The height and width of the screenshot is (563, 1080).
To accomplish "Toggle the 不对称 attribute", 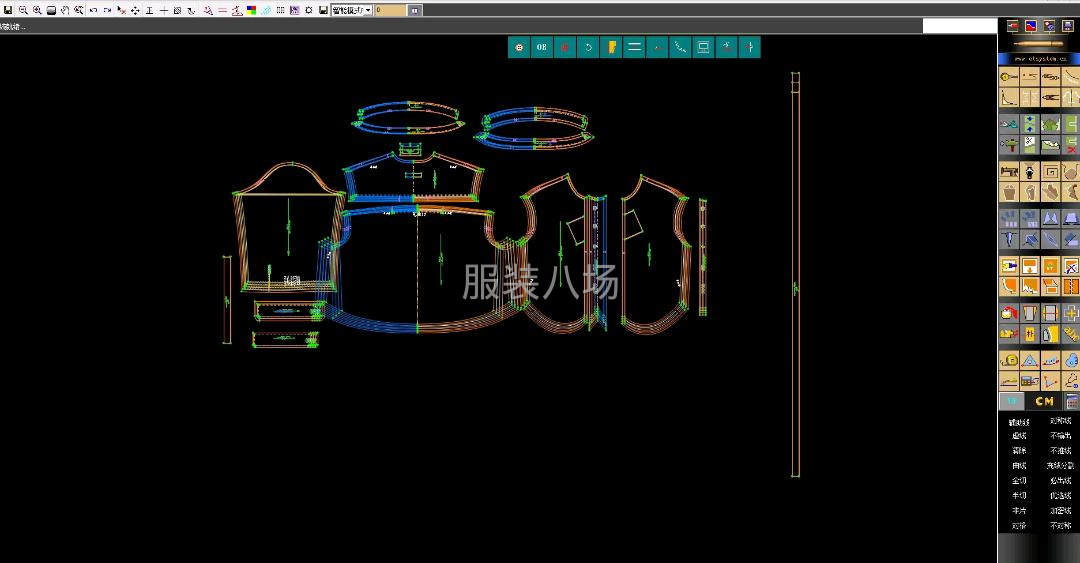I will [1061, 525].
